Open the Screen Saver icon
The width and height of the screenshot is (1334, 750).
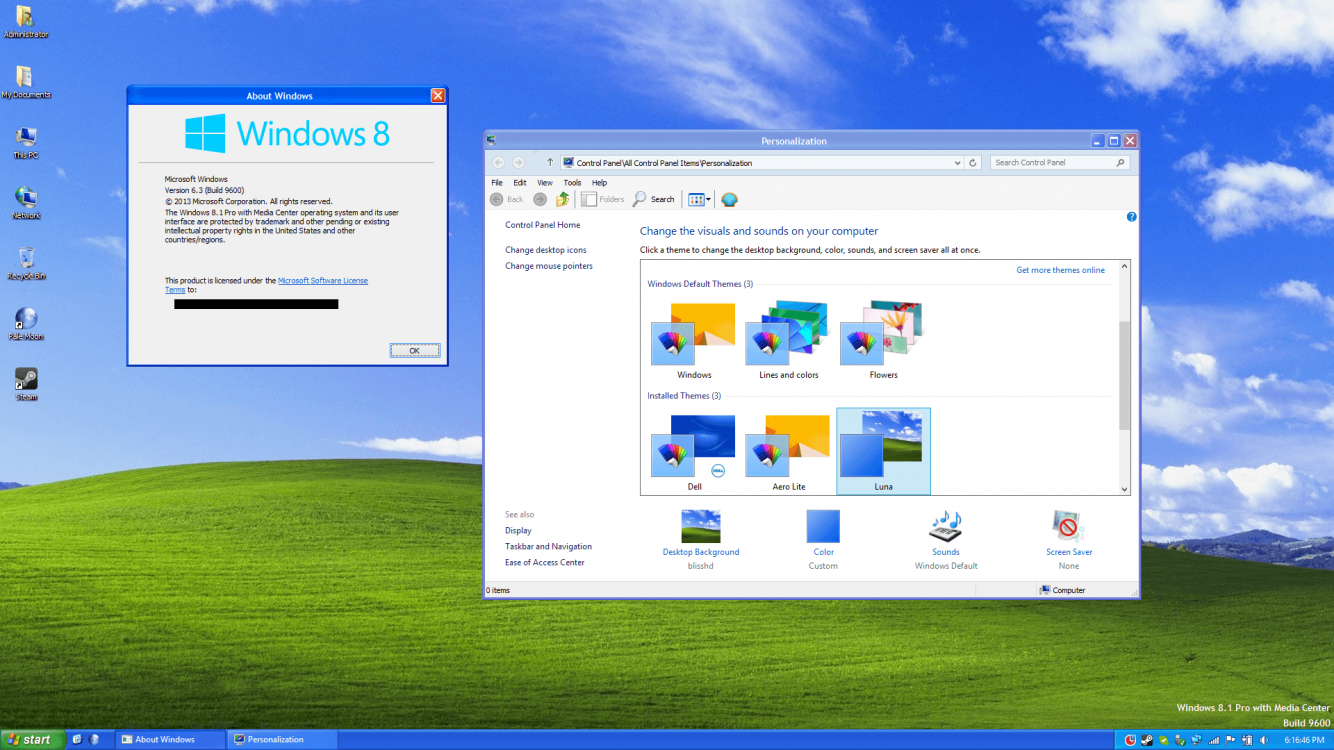tap(1068, 526)
